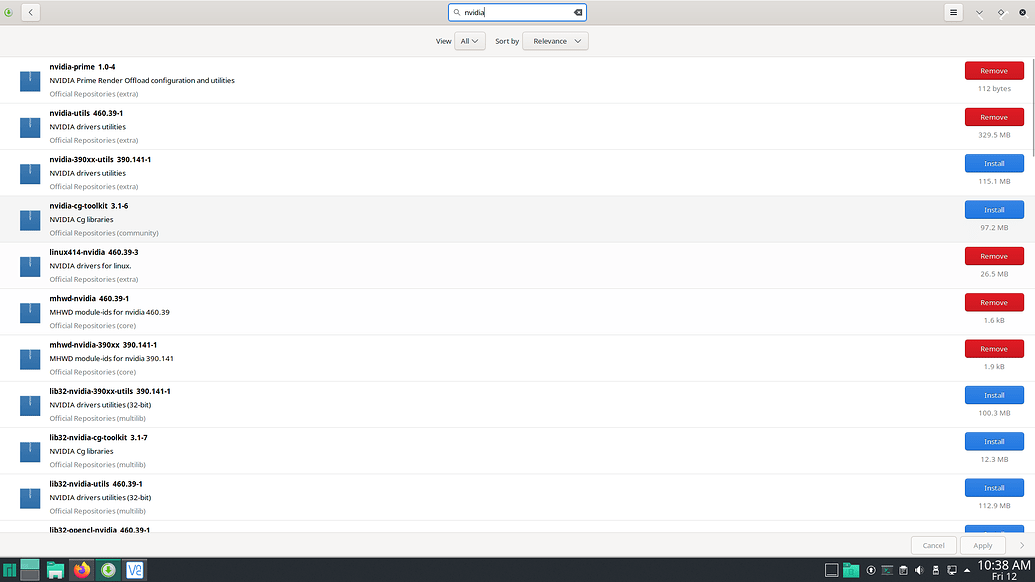This screenshot has width=1035, height=582.
Task: Click the workspace pager in taskbar
Action: click(30, 569)
